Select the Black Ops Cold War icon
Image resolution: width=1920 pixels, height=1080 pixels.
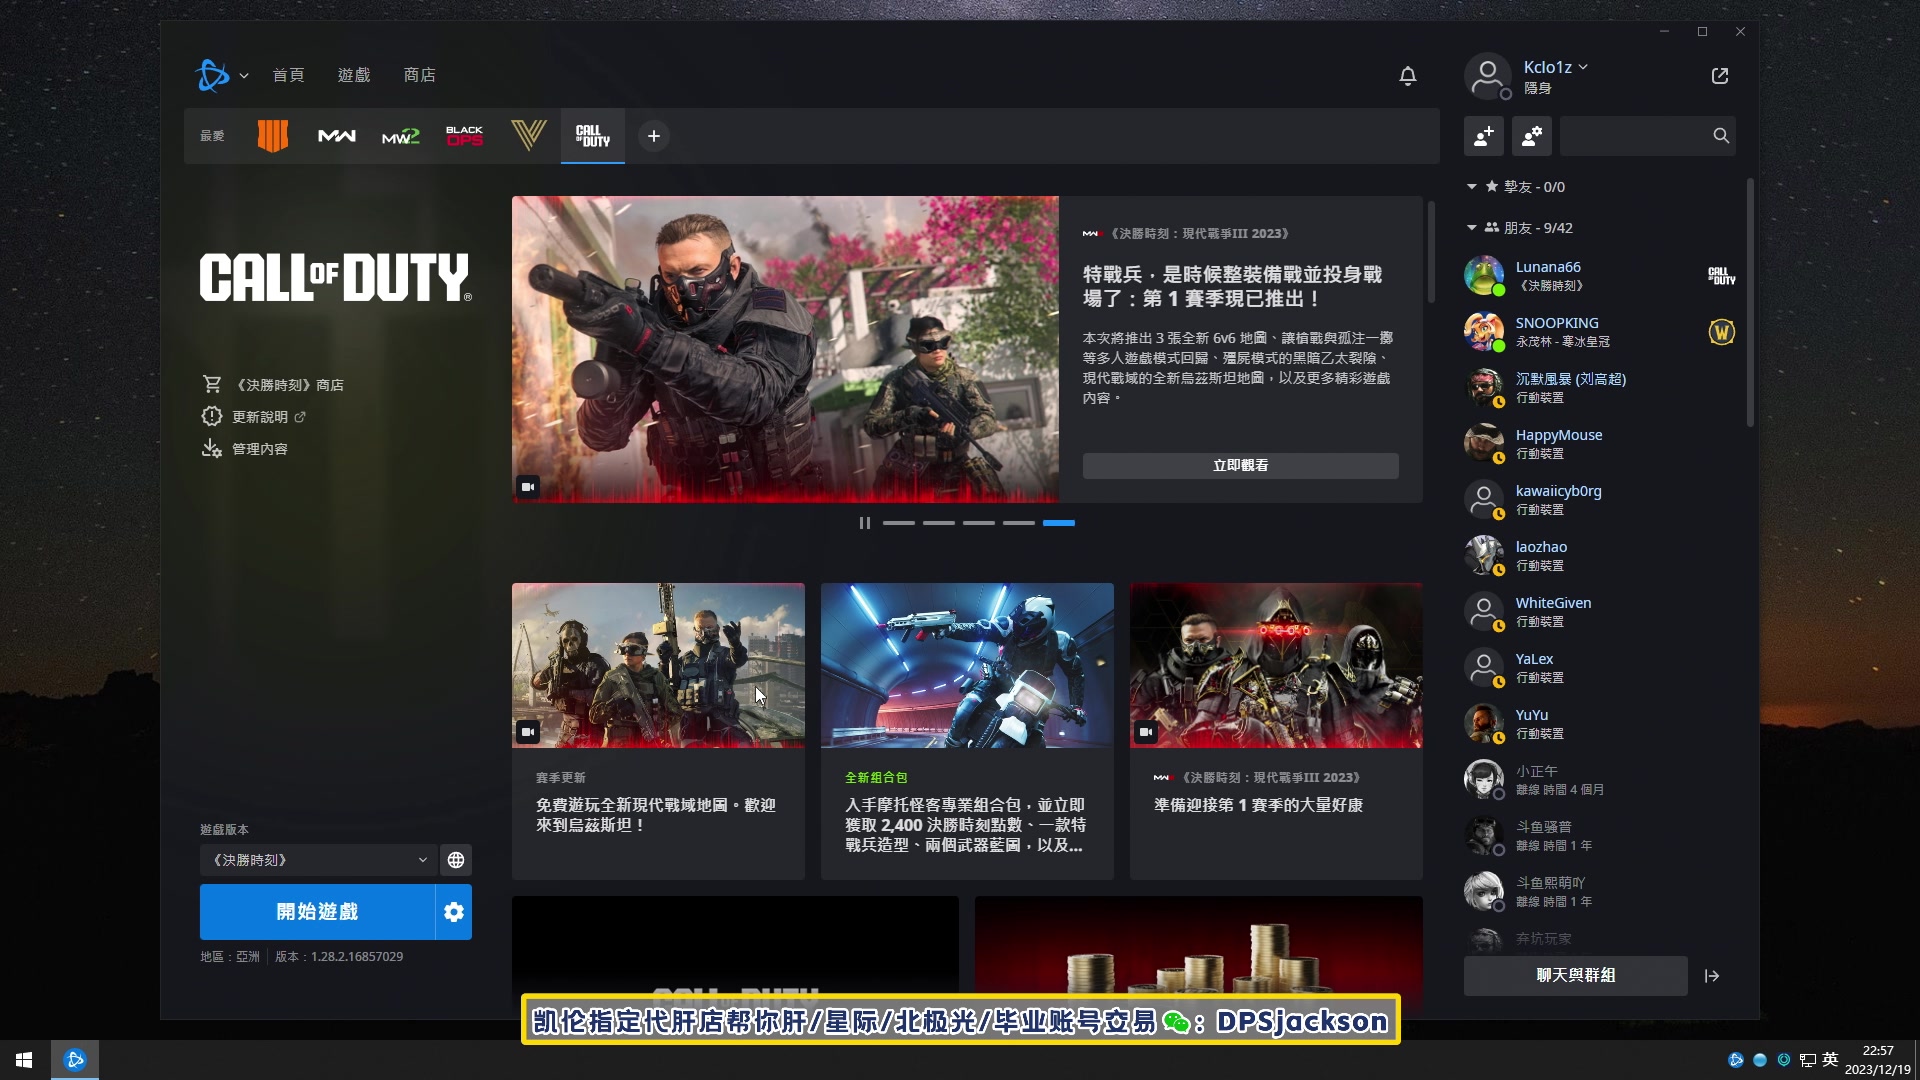pos(465,136)
